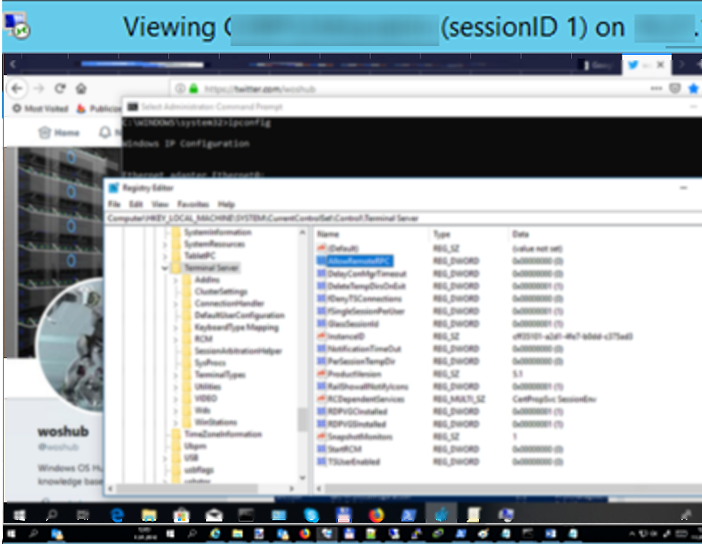This screenshot has height=544, width=702.
Task: Select the RCM subkey
Action: tap(203, 339)
